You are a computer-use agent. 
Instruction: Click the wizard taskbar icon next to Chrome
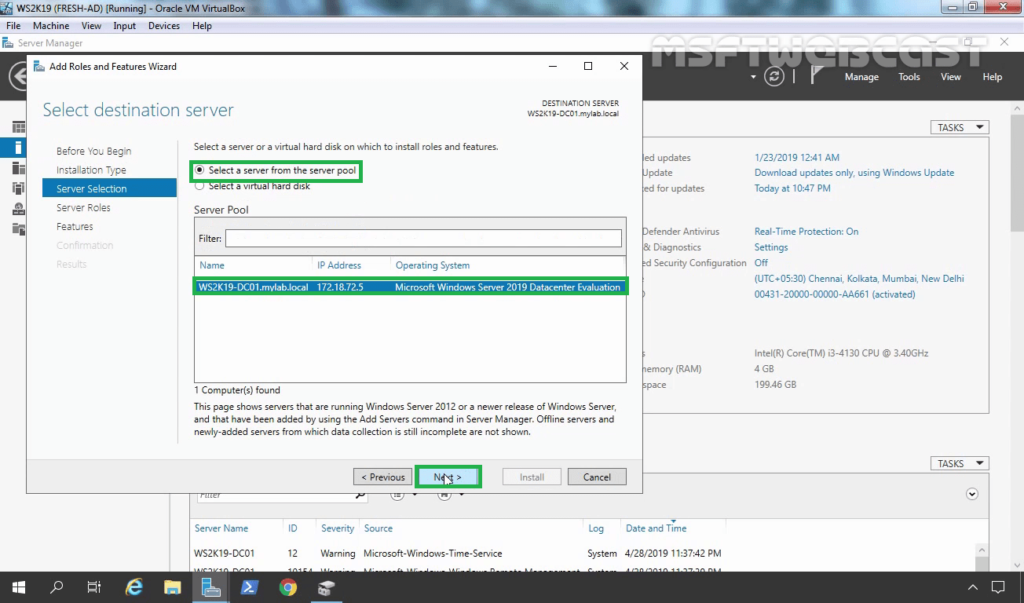tap(326, 587)
